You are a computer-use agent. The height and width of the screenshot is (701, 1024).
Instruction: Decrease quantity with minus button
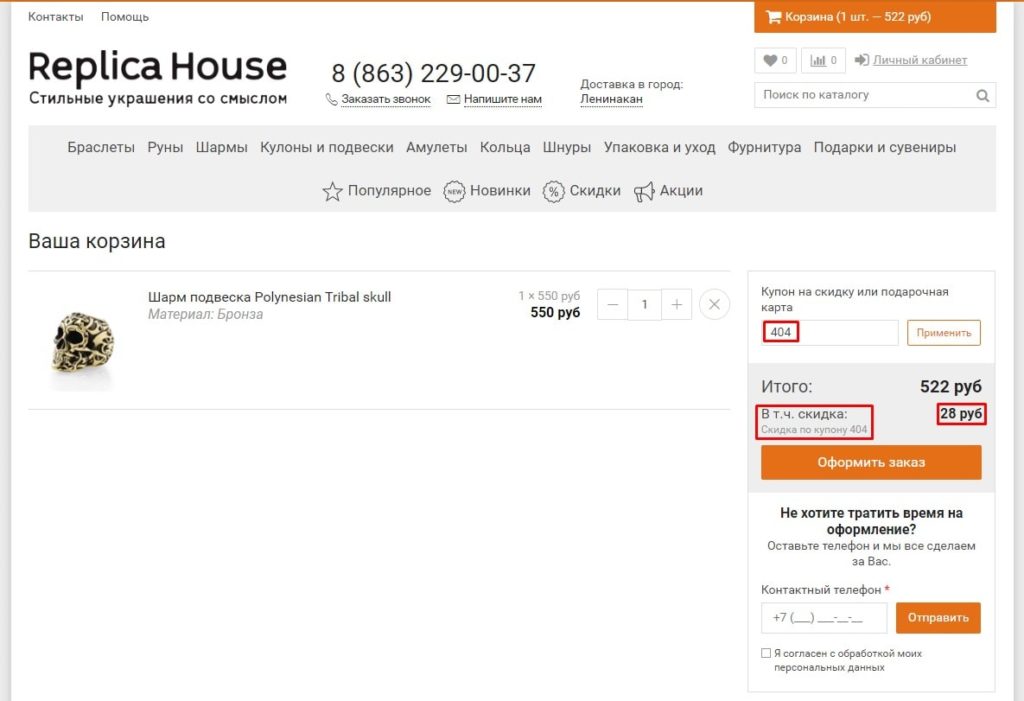click(x=612, y=304)
